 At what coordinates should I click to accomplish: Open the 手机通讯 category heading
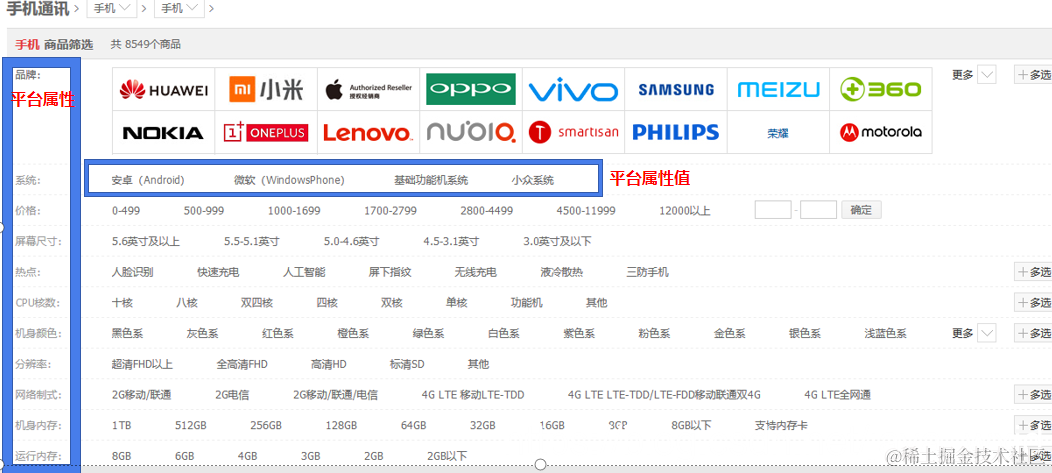pyautogui.click(x=36, y=8)
